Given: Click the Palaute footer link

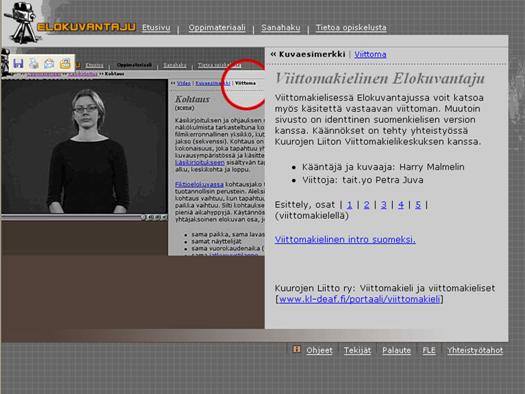Looking at the screenshot, I should tap(396, 350).
